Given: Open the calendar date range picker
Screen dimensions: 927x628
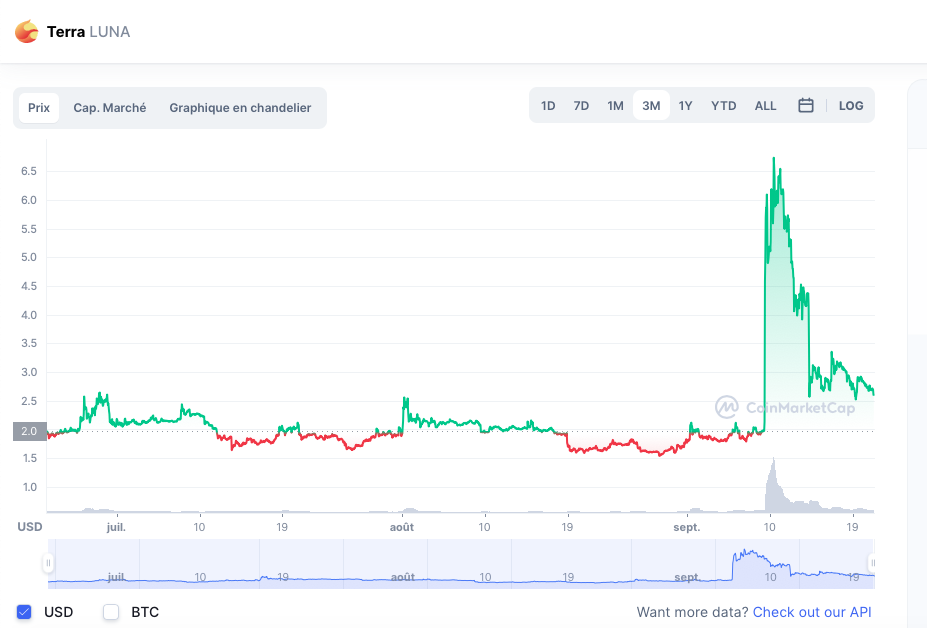Looking at the screenshot, I should pyautogui.click(x=806, y=105).
